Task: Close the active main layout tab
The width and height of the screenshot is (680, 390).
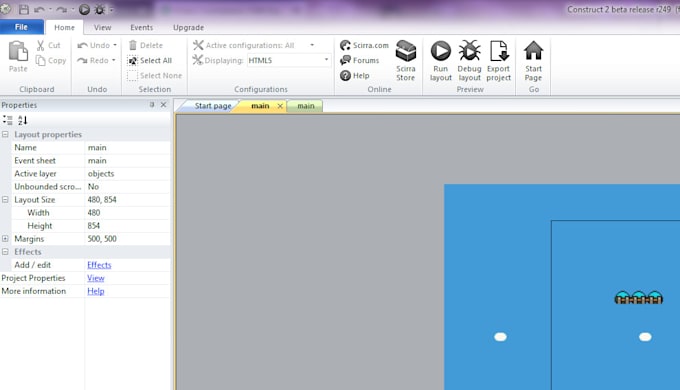Action: tap(280, 106)
